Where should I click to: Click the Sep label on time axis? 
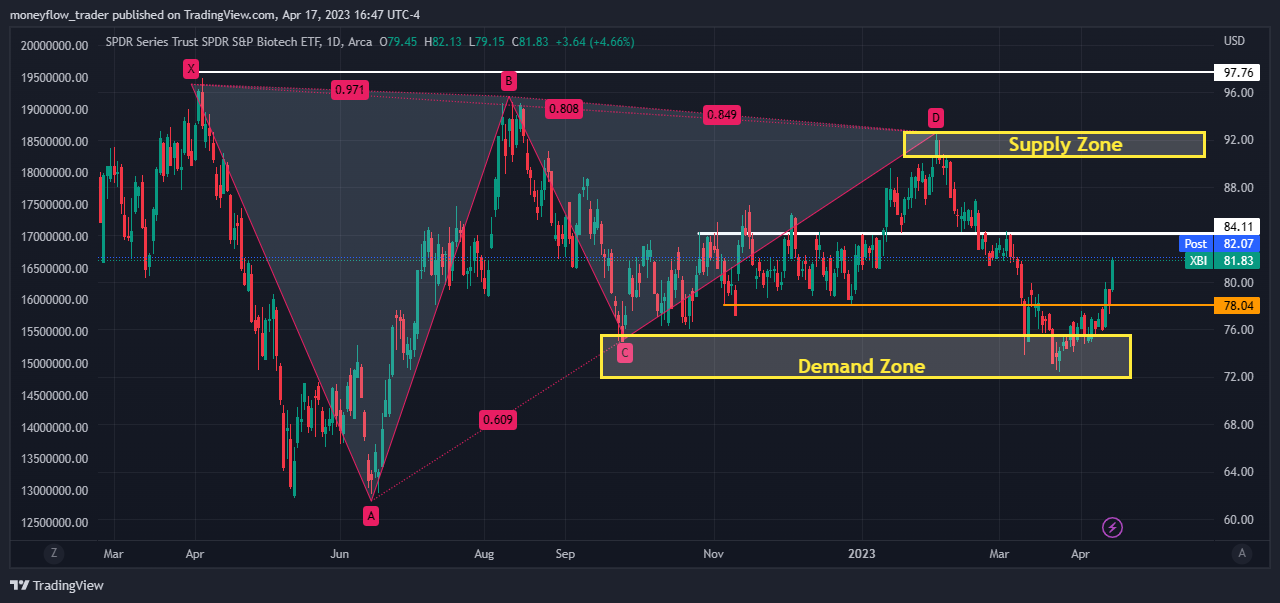[x=564, y=553]
